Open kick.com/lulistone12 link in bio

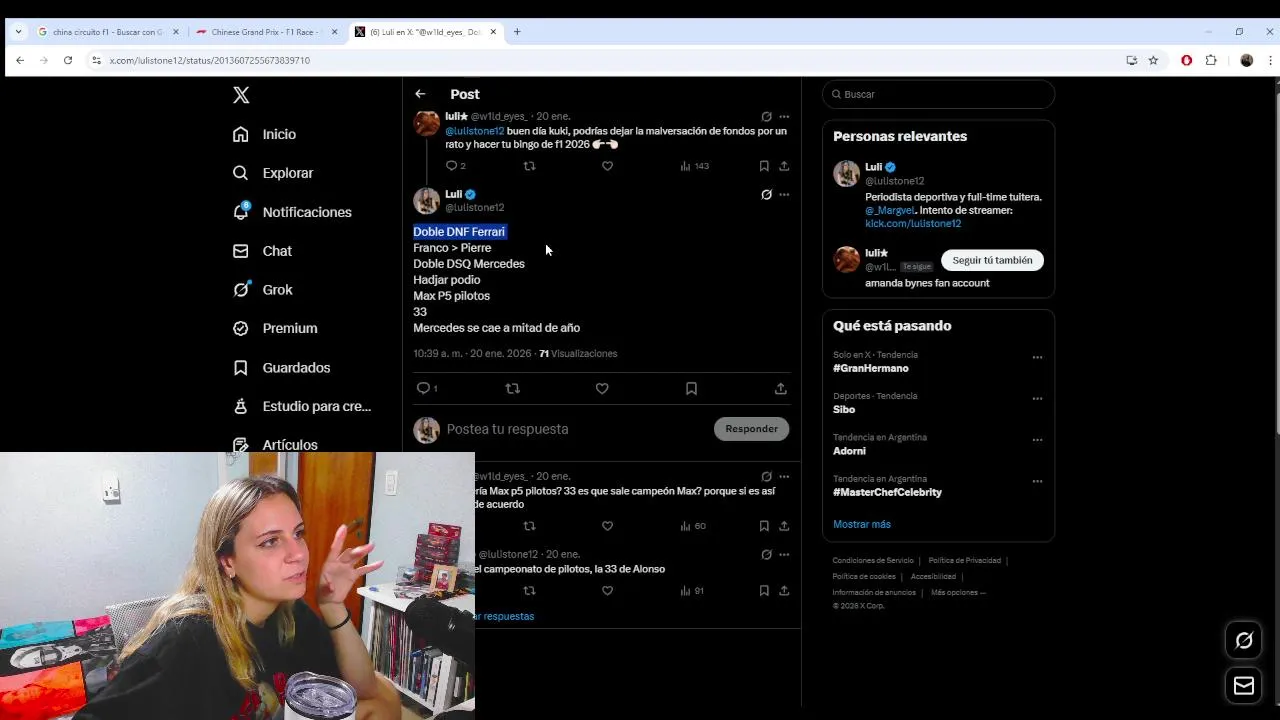(913, 224)
